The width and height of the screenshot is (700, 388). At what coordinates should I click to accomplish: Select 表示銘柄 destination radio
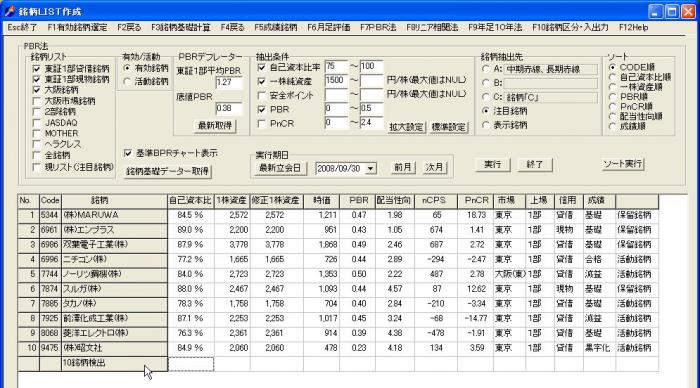click(x=486, y=125)
